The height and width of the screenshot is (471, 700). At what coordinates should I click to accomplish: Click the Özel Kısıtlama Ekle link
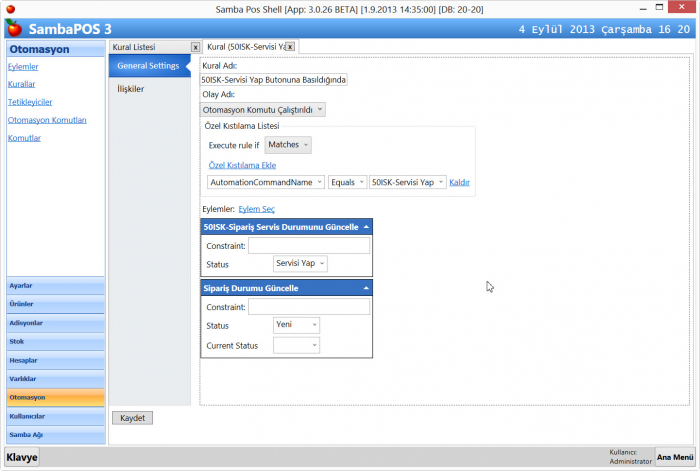pyautogui.click(x=242, y=165)
